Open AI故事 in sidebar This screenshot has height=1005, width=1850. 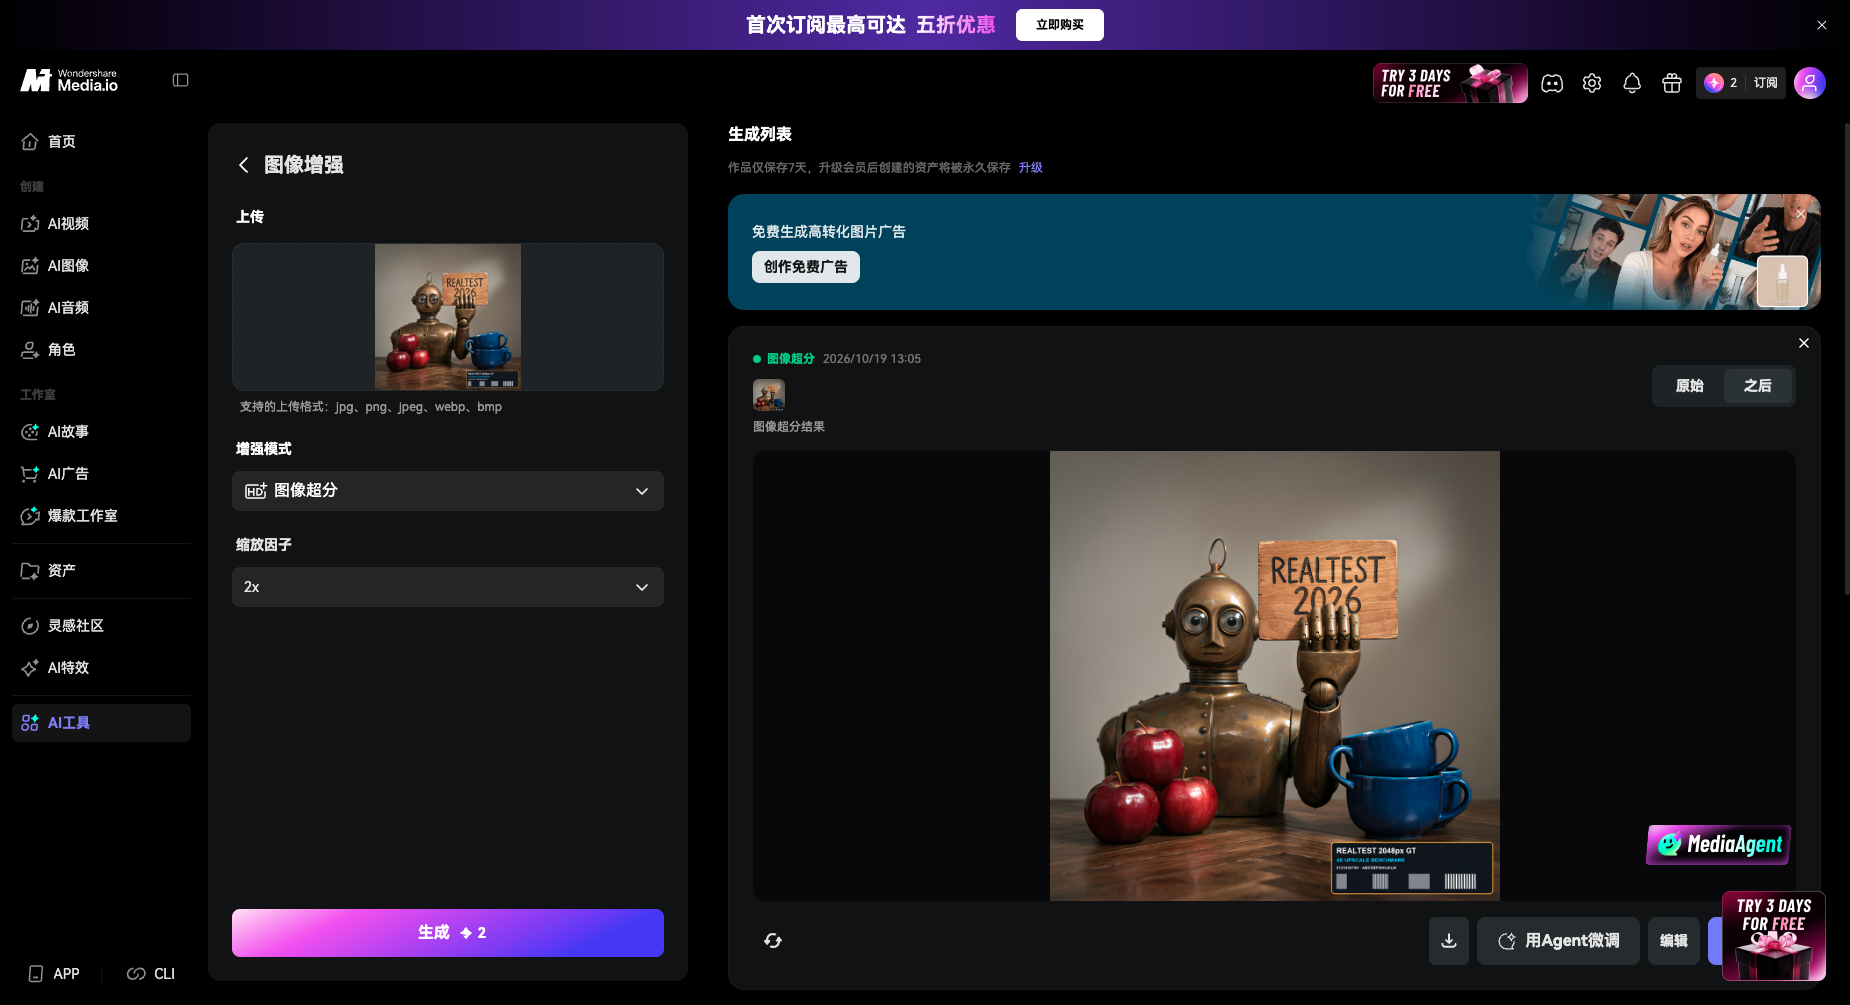(101, 432)
